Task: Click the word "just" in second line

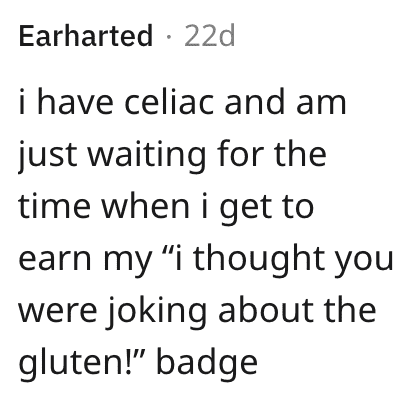Action: [47, 154]
